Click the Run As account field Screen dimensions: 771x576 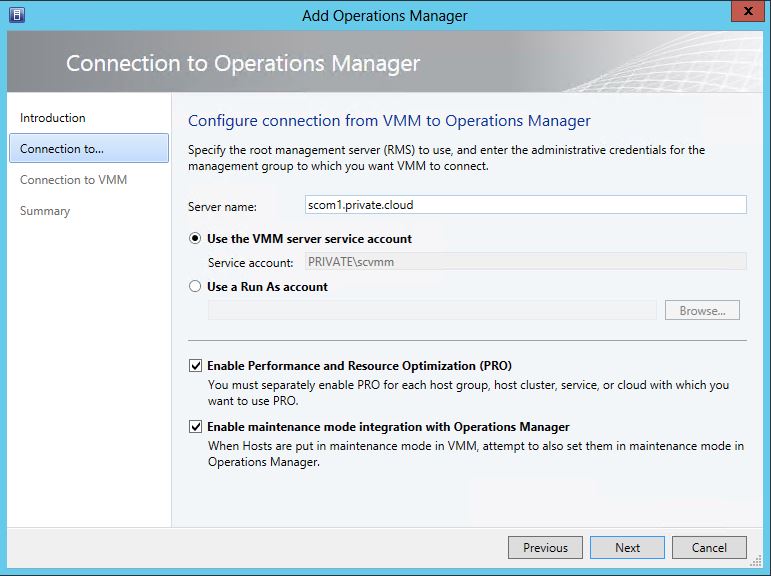pos(432,310)
